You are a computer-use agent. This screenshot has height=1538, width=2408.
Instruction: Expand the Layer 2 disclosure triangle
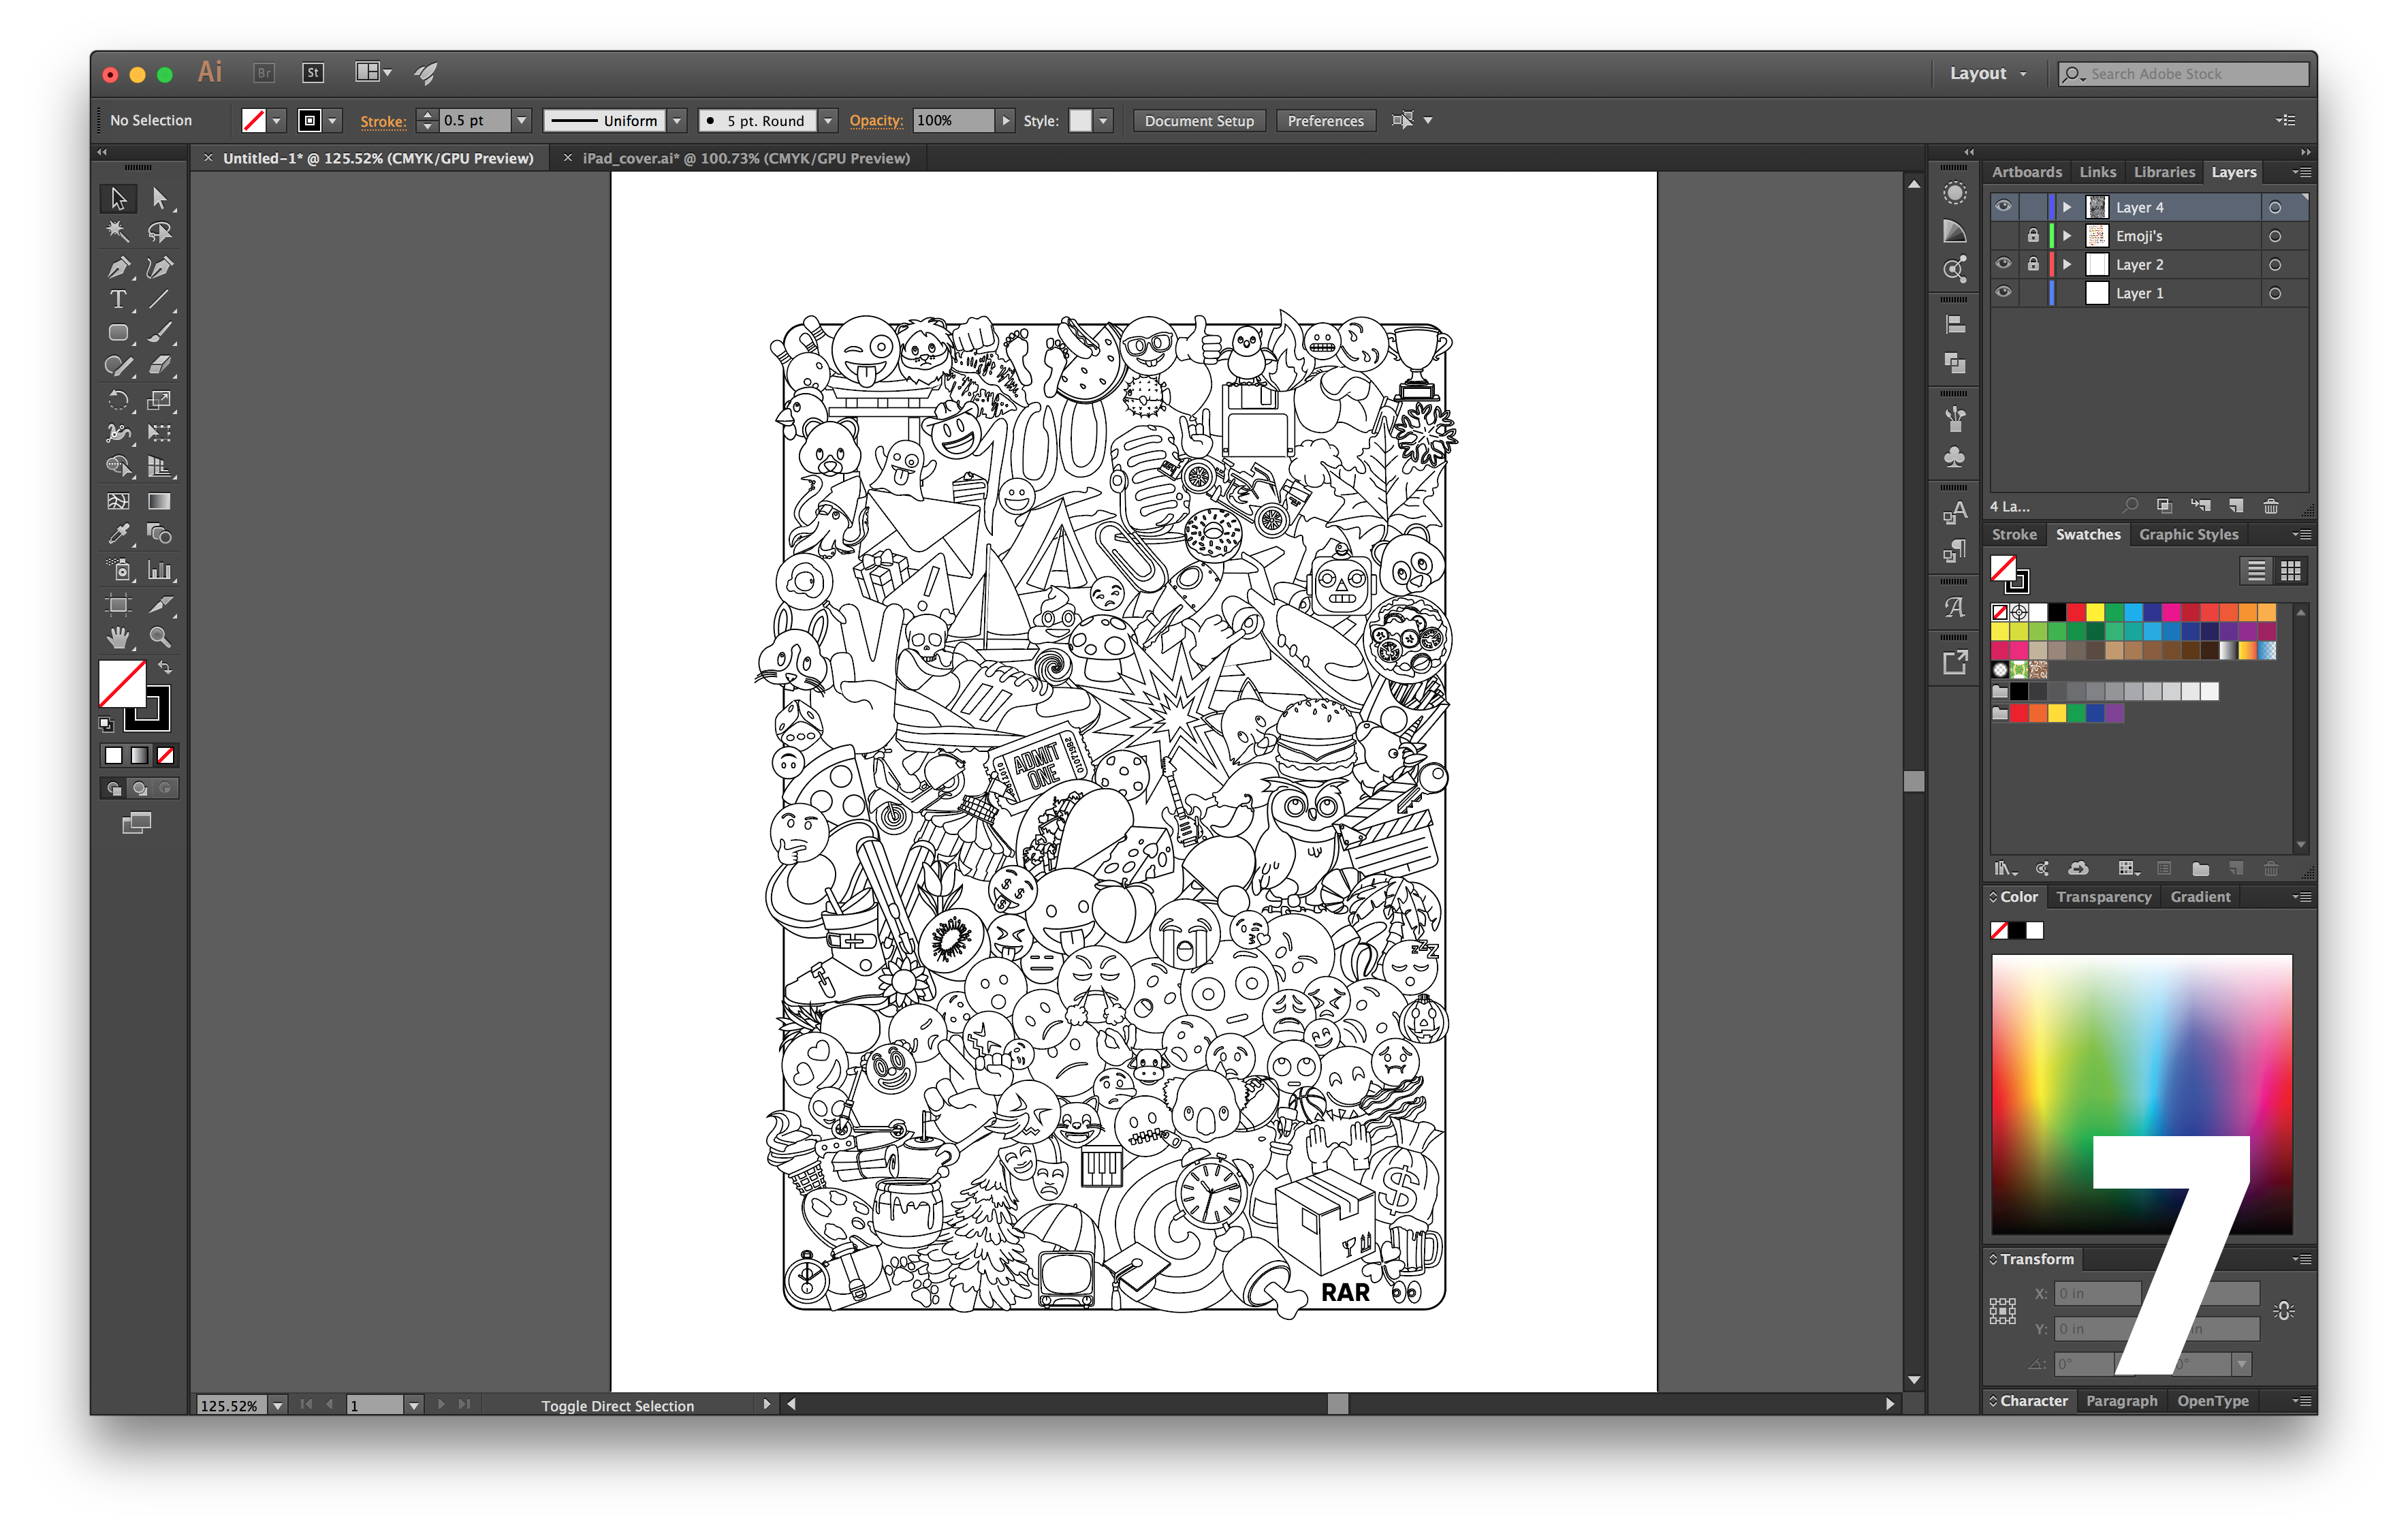(x=2066, y=264)
